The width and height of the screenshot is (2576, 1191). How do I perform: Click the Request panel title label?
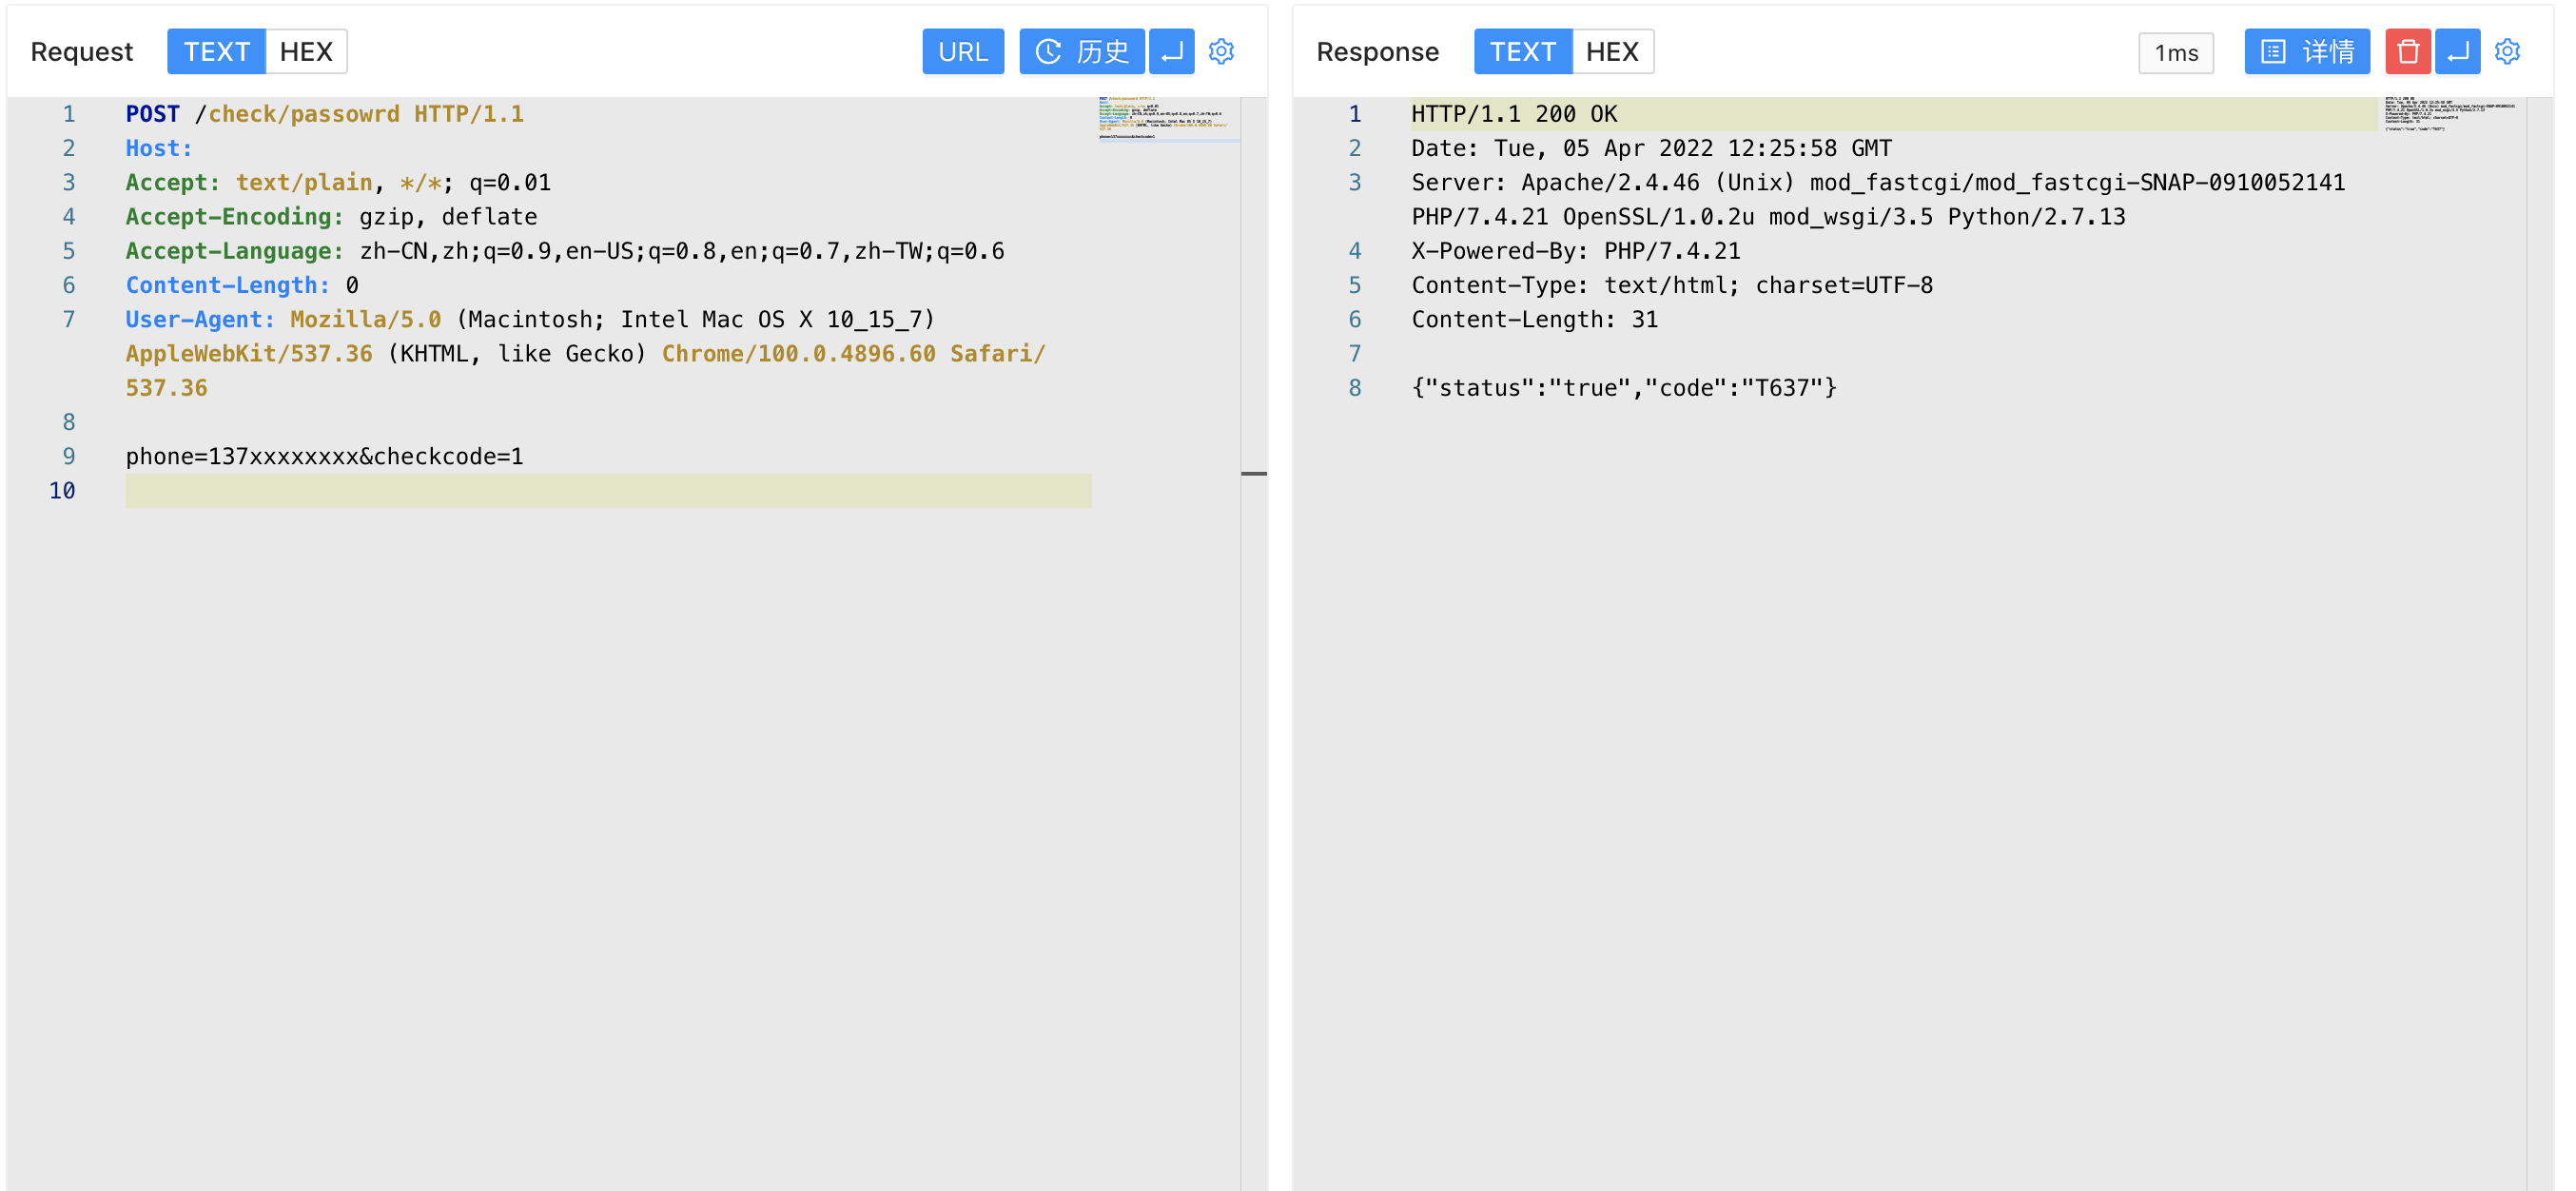(81, 51)
